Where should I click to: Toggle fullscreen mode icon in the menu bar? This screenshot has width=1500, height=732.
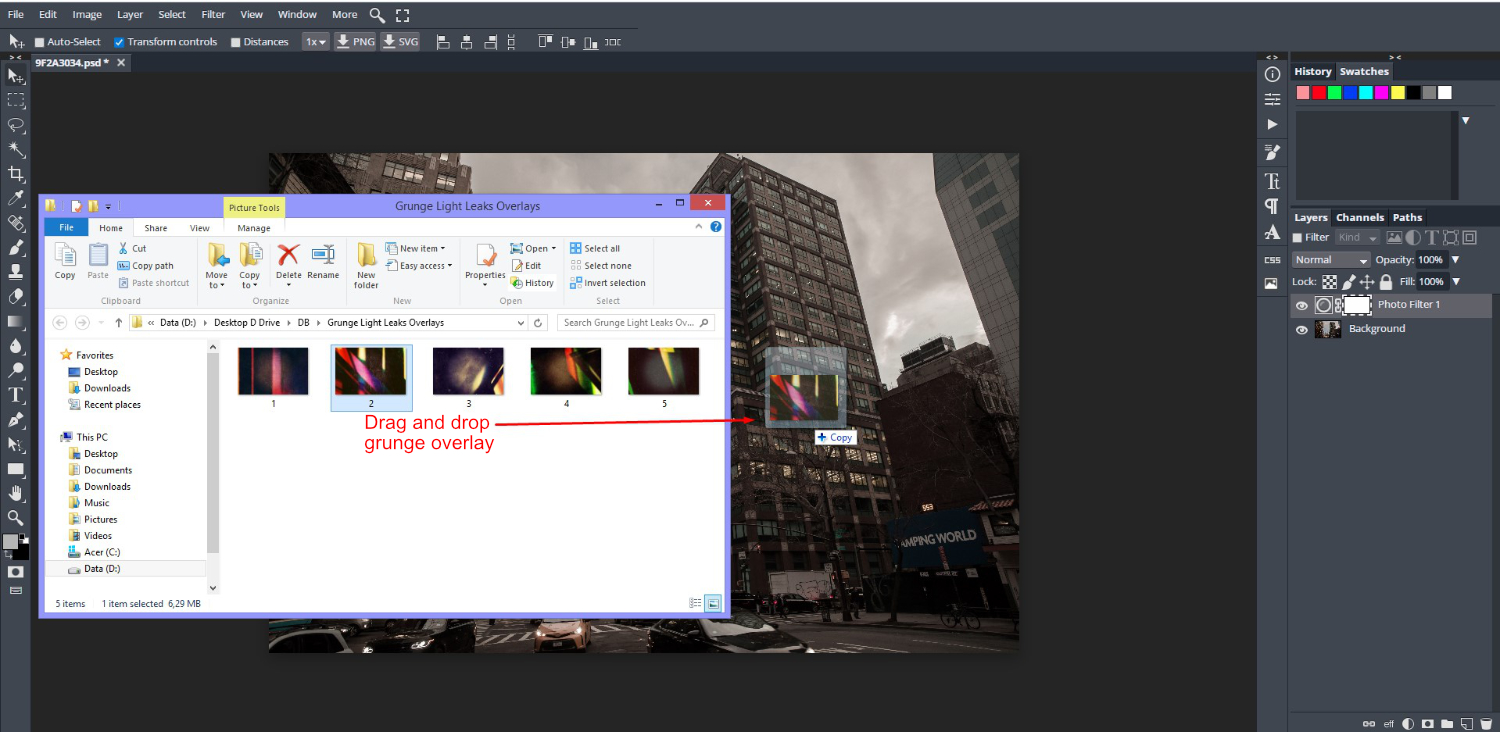pyautogui.click(x=402, y=15)
